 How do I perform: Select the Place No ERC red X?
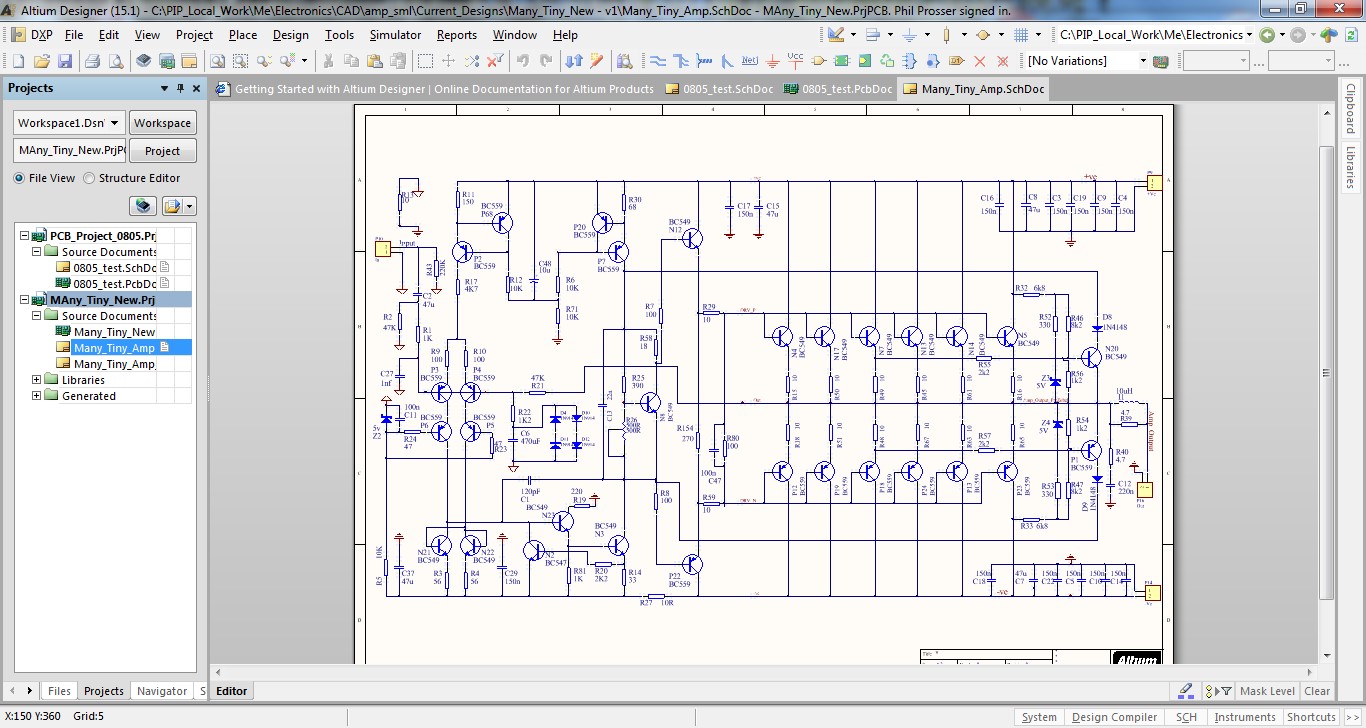[x=980, y=61]
